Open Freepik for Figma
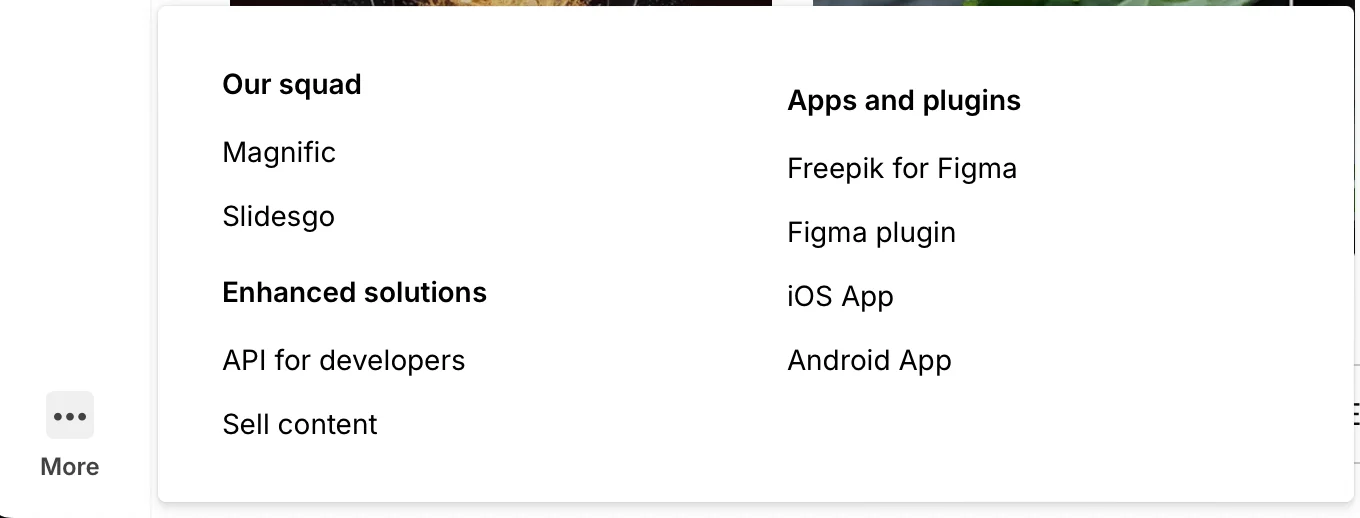 (x=902, y=168)
